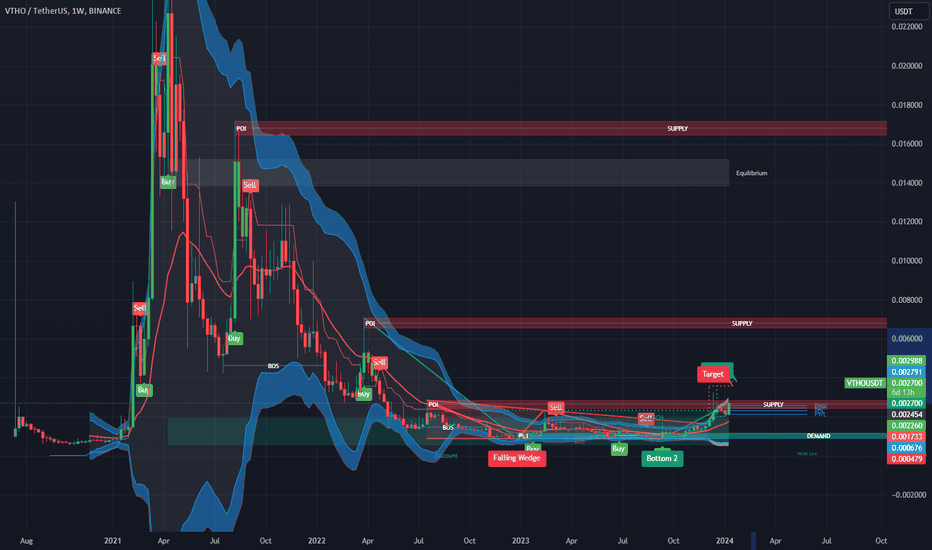Select the Bottom 2 pattern label
This screenshot has width=932, height=550.
click(x=662, y=458)
